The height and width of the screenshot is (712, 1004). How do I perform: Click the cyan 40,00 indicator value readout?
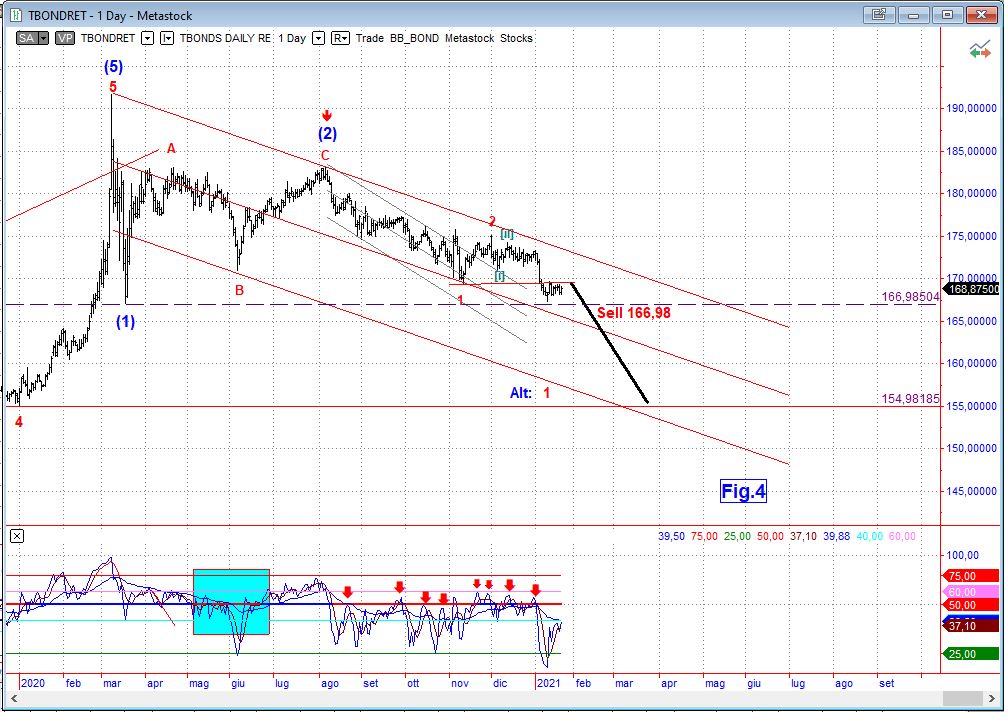pyautogui.click(x=870, y=536)
